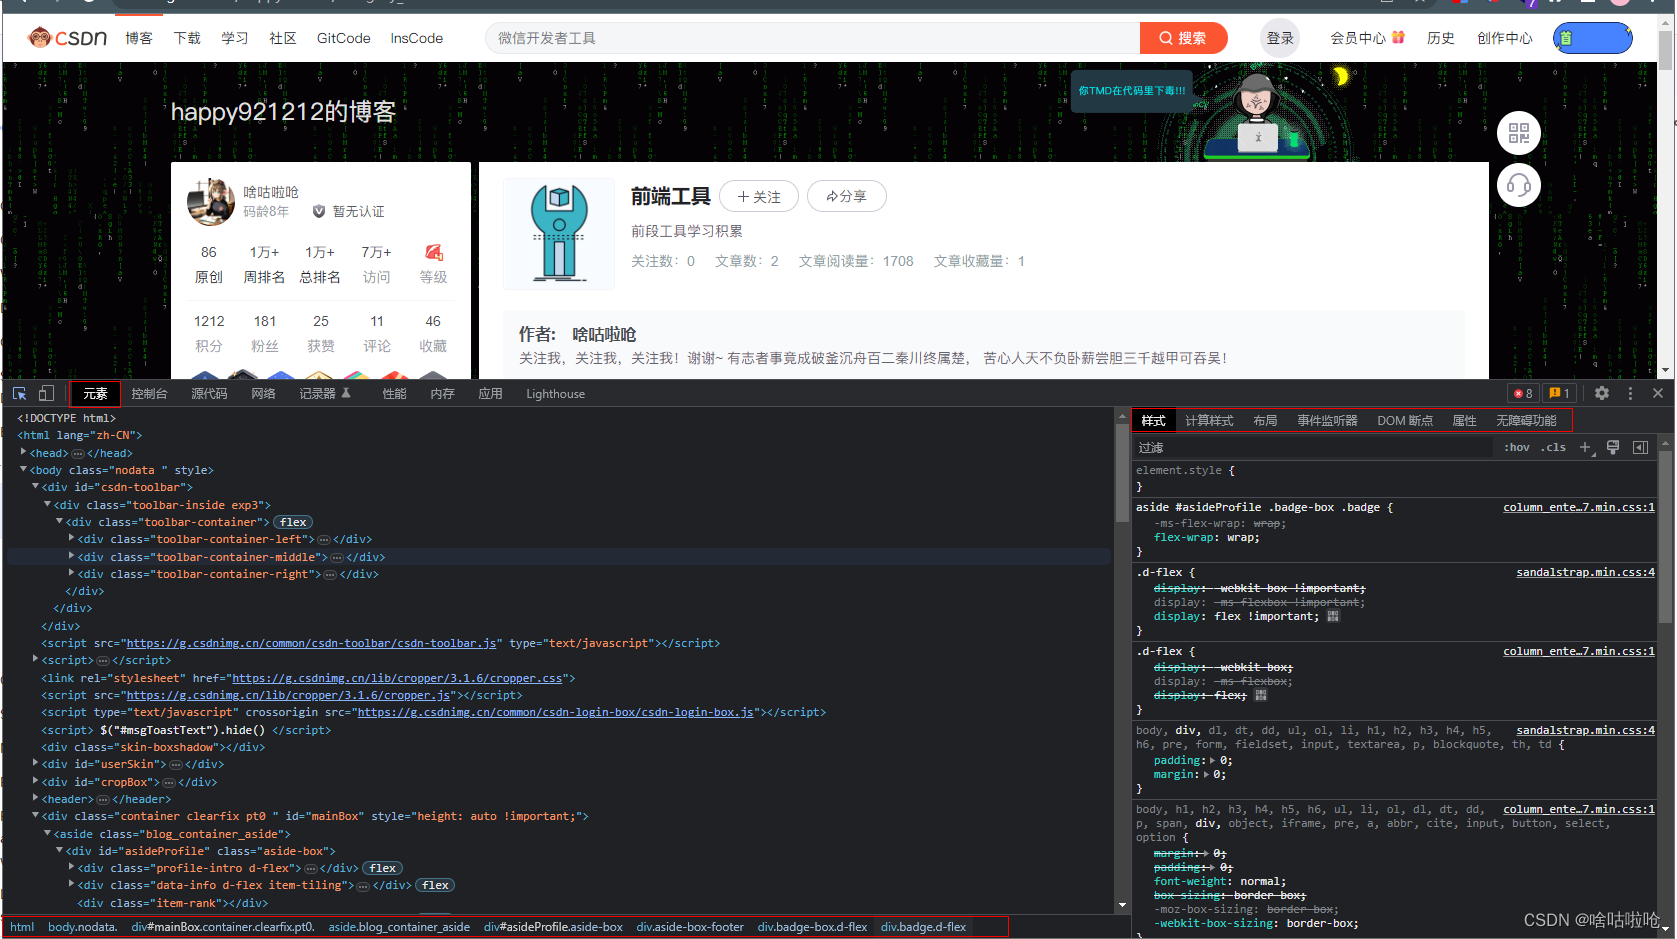The width and height of the screenshot is (1677, 939).
Task: Toggle flex badge on data-info d-flex div
Action: click(435, 885)
